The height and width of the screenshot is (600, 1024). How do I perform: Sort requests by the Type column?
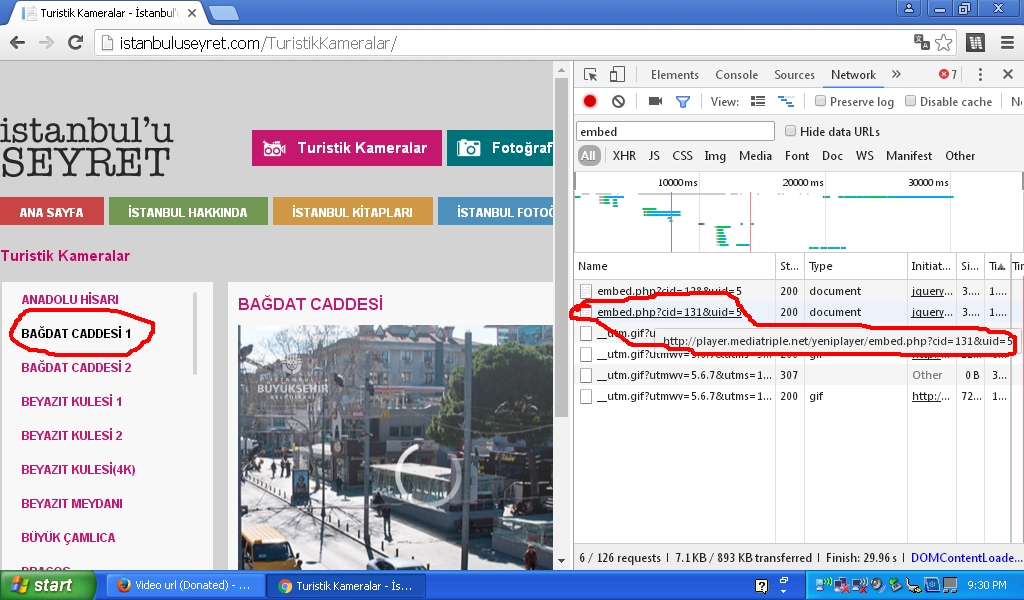[856, 266]
